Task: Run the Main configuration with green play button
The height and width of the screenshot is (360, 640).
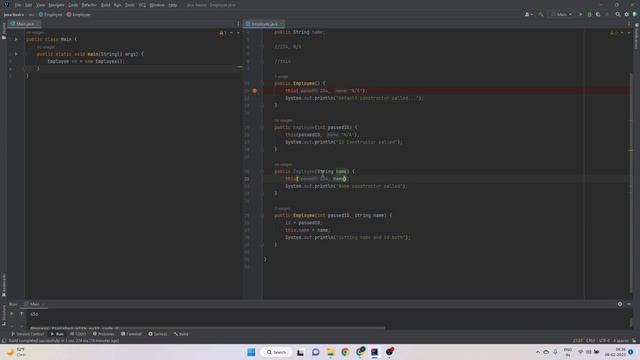Action: (x=581, y=14)
